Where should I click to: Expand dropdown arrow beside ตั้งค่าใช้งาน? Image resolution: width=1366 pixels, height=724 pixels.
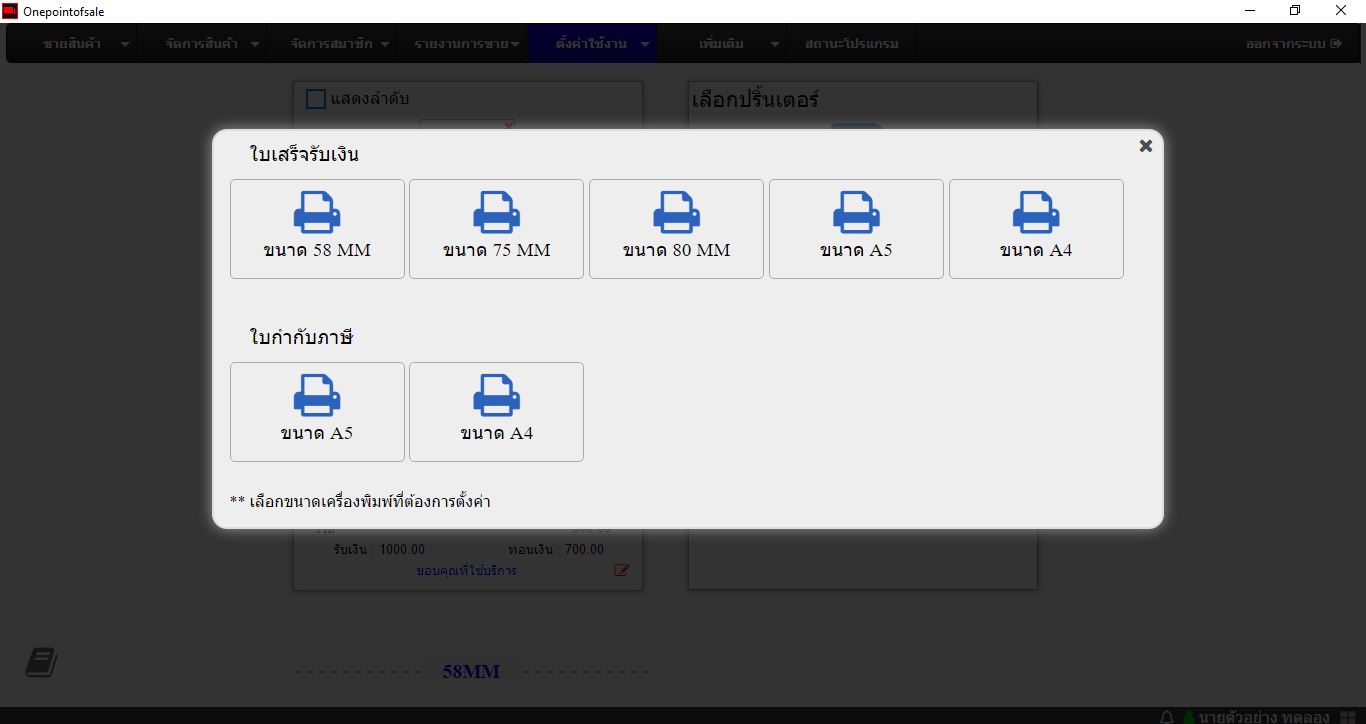coord(645,45)
